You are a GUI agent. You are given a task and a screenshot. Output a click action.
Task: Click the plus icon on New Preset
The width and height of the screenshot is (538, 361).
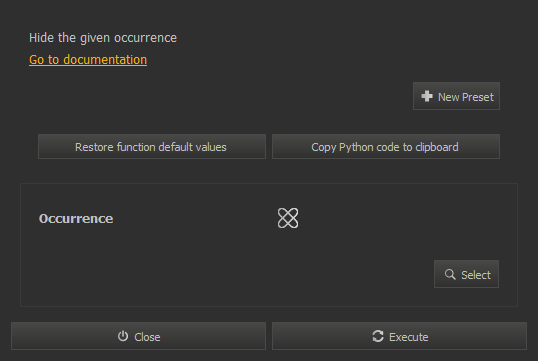(x=426, y=96)
